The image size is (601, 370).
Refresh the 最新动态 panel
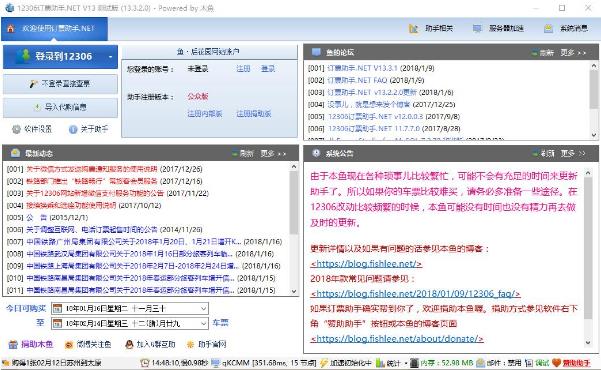[243, 153]
